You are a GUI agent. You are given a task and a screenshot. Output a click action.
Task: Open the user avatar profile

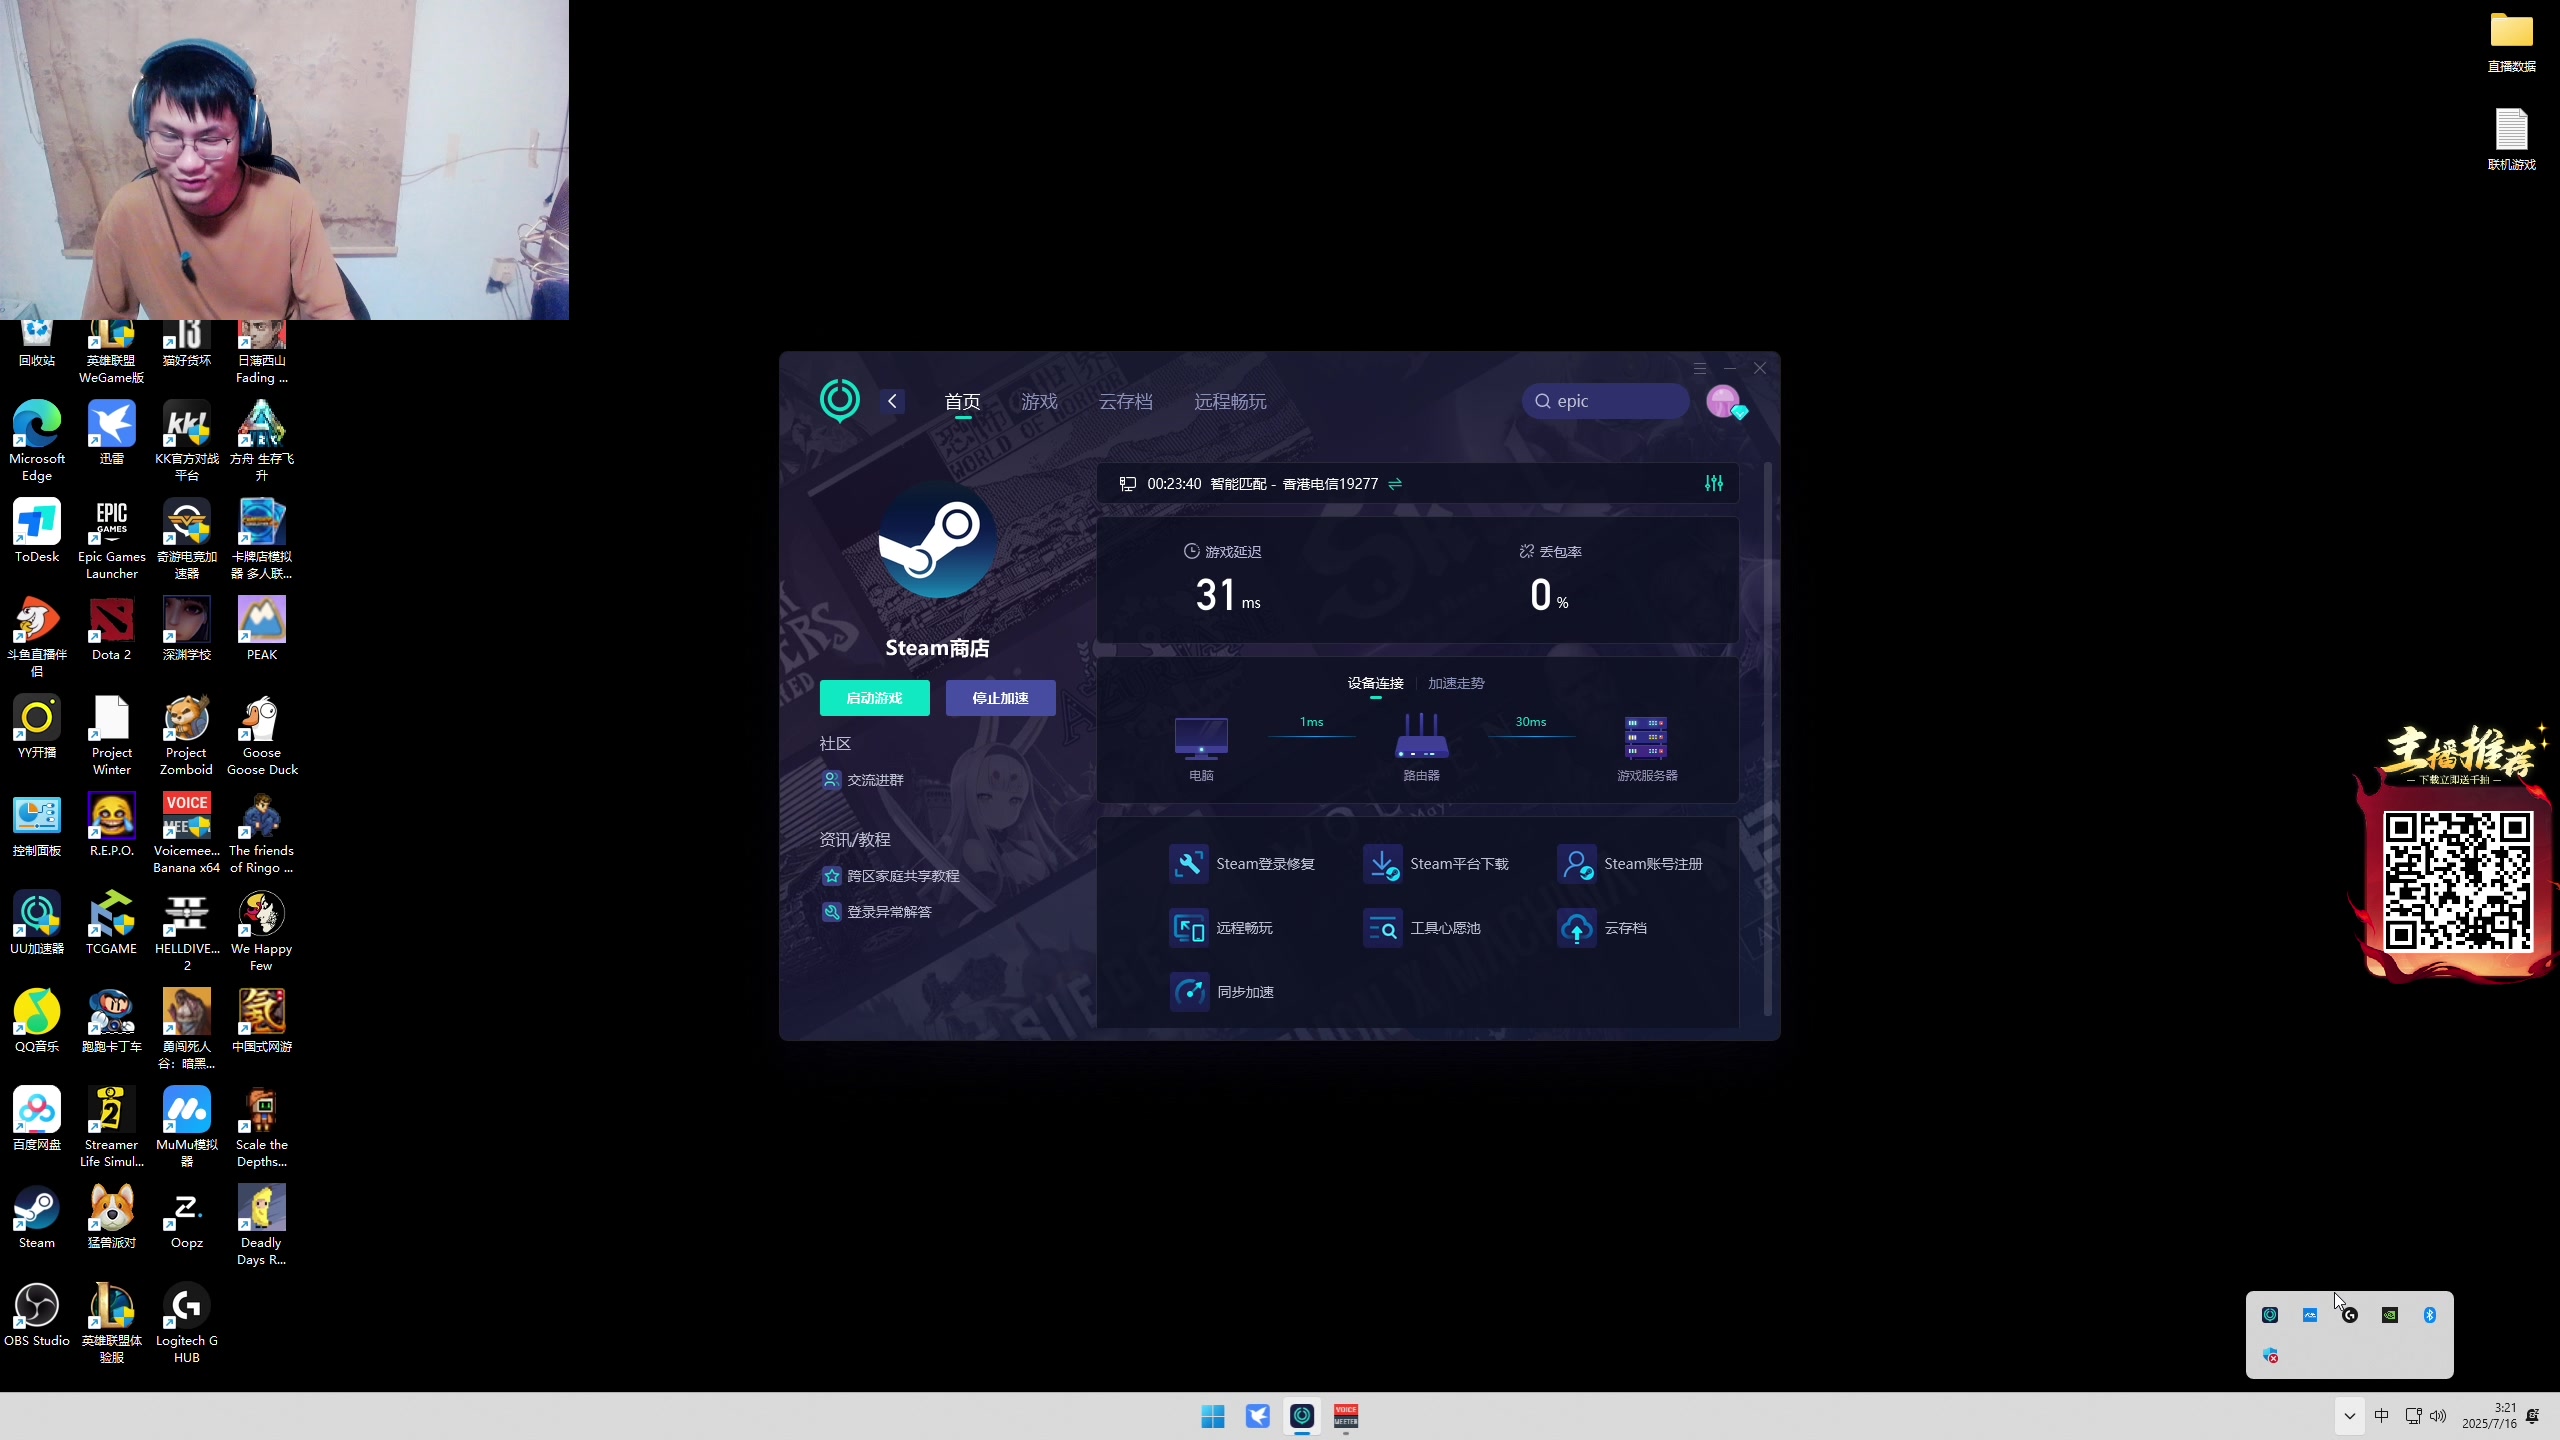pos(1724,401)
